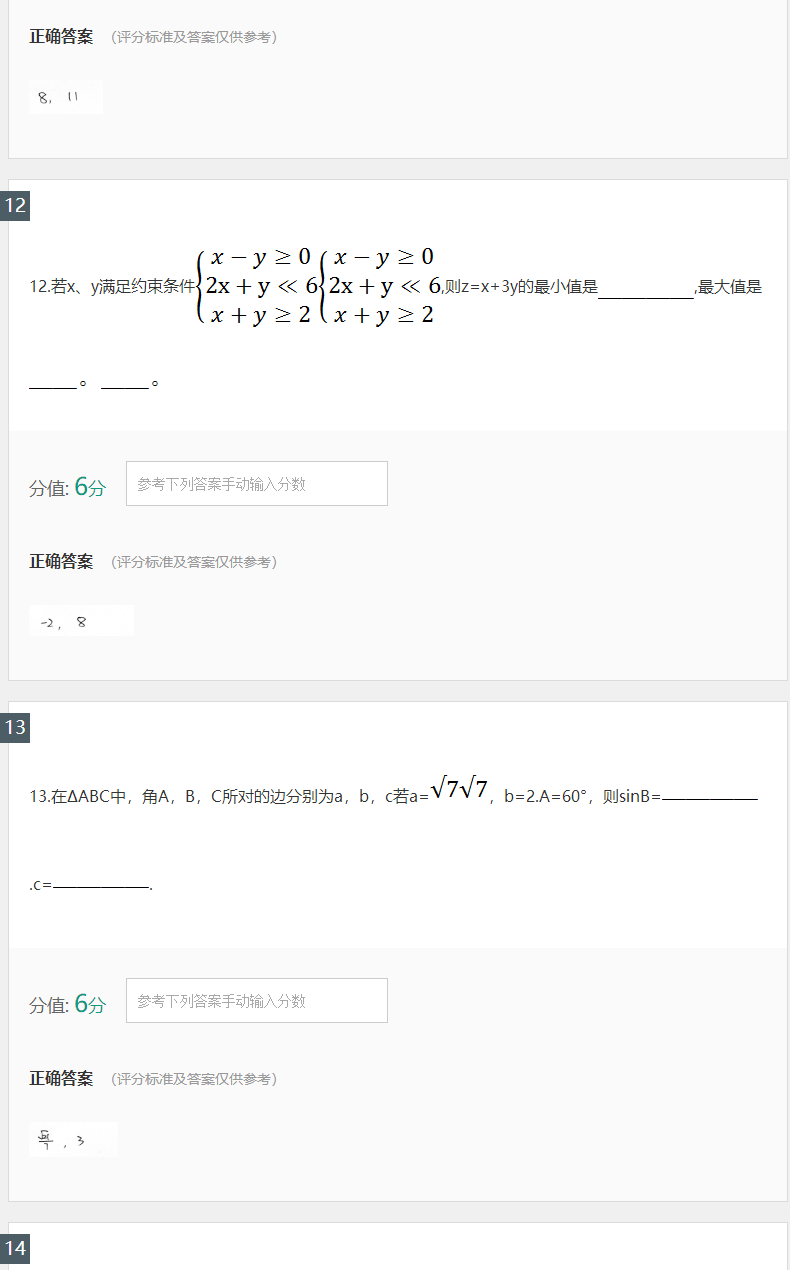The width and height of the screenshot is (790, 1270).
Task: Click the 正确答案 label above question 12's answer
Action: click(x=60, y=561)
